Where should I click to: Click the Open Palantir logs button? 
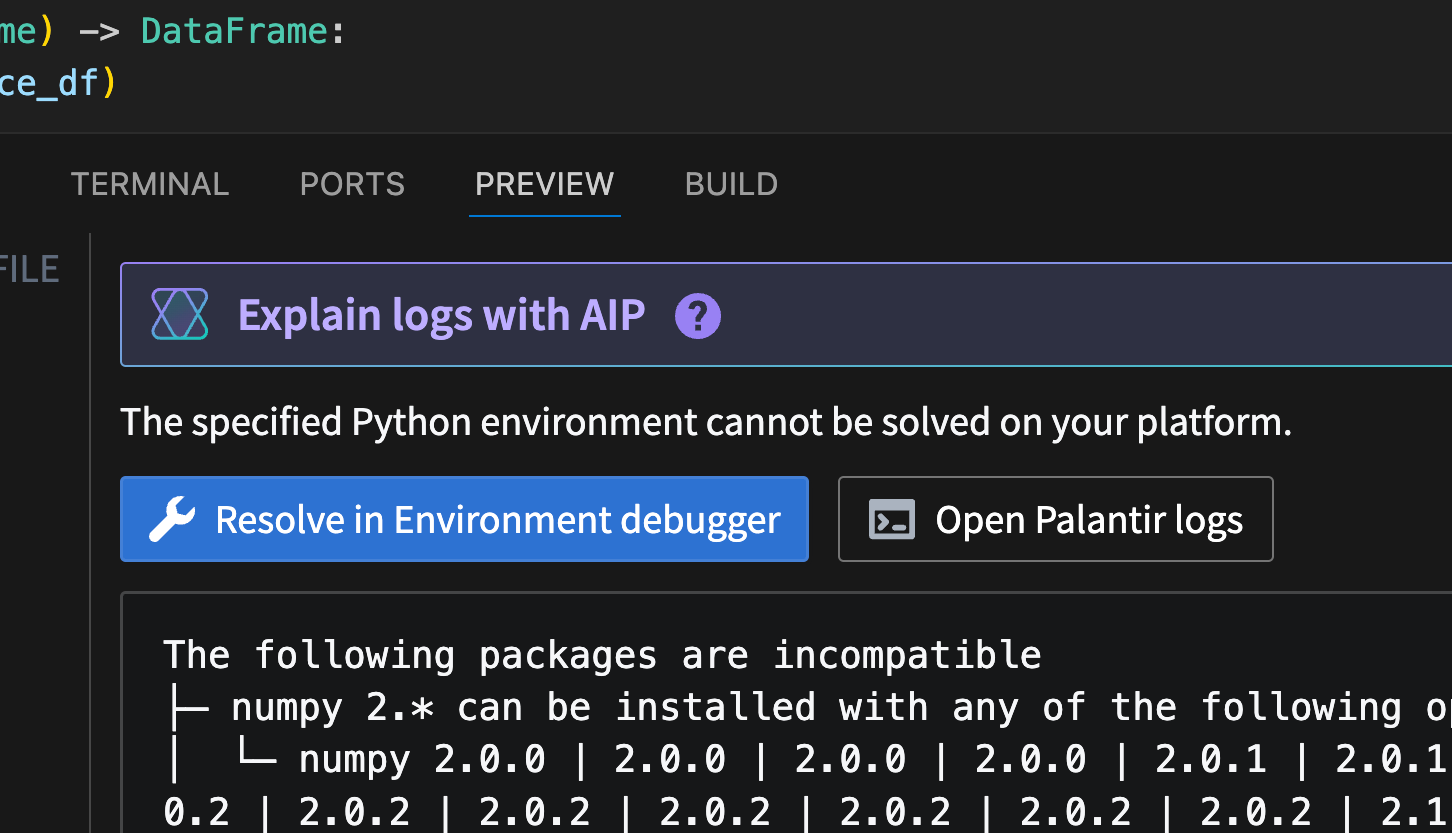click(1055, 519)
